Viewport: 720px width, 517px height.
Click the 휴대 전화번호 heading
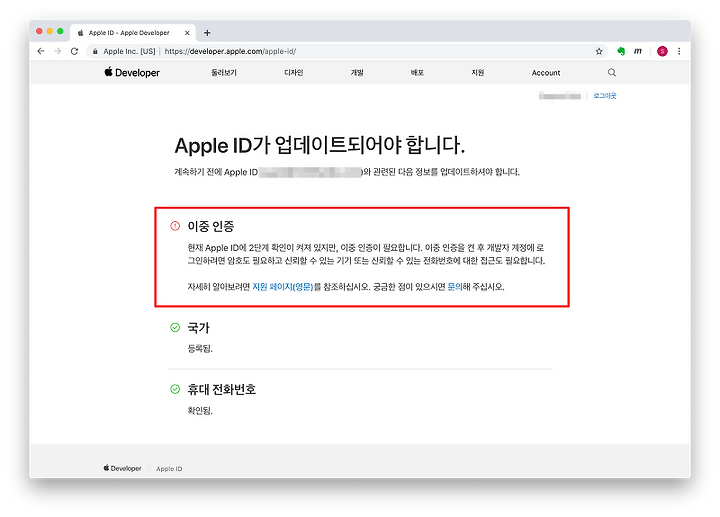(221, 389)
